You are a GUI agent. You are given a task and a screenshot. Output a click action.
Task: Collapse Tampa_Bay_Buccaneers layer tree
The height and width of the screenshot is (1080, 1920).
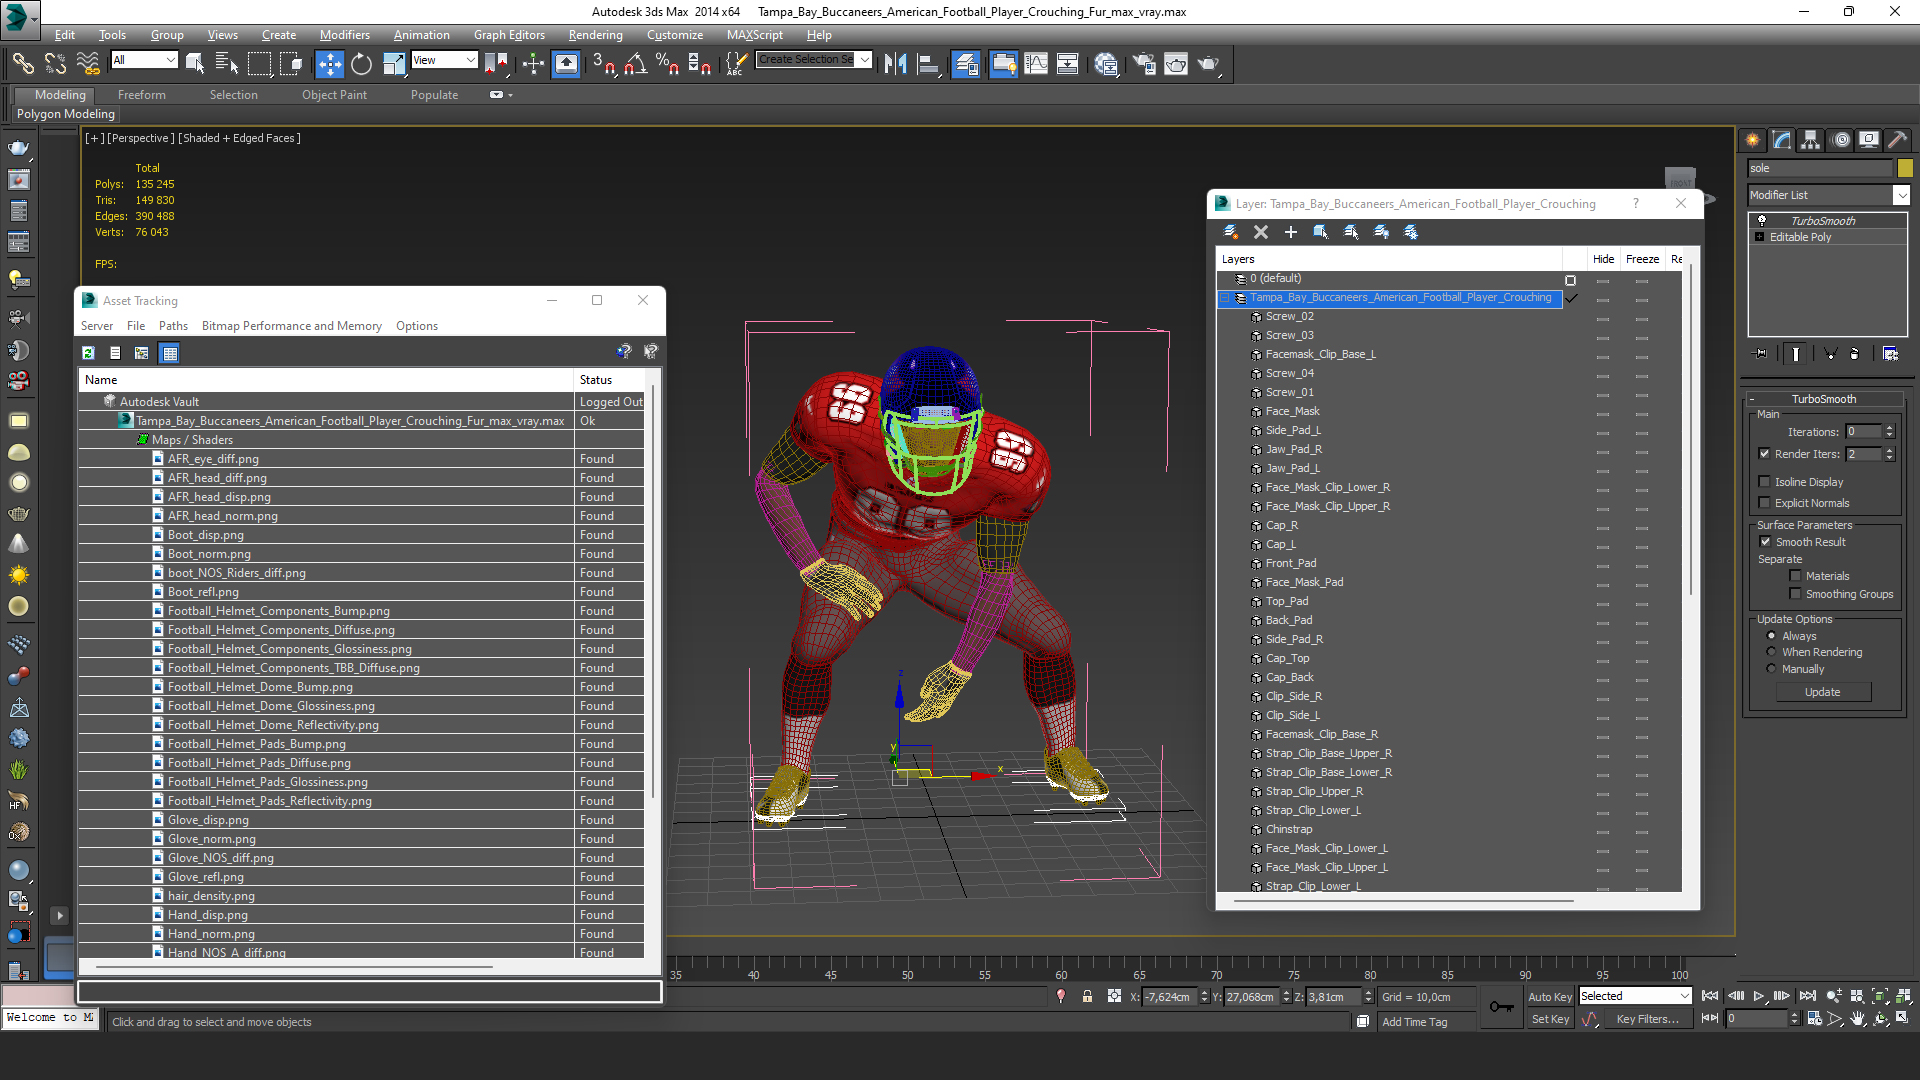pos(1224,298)
